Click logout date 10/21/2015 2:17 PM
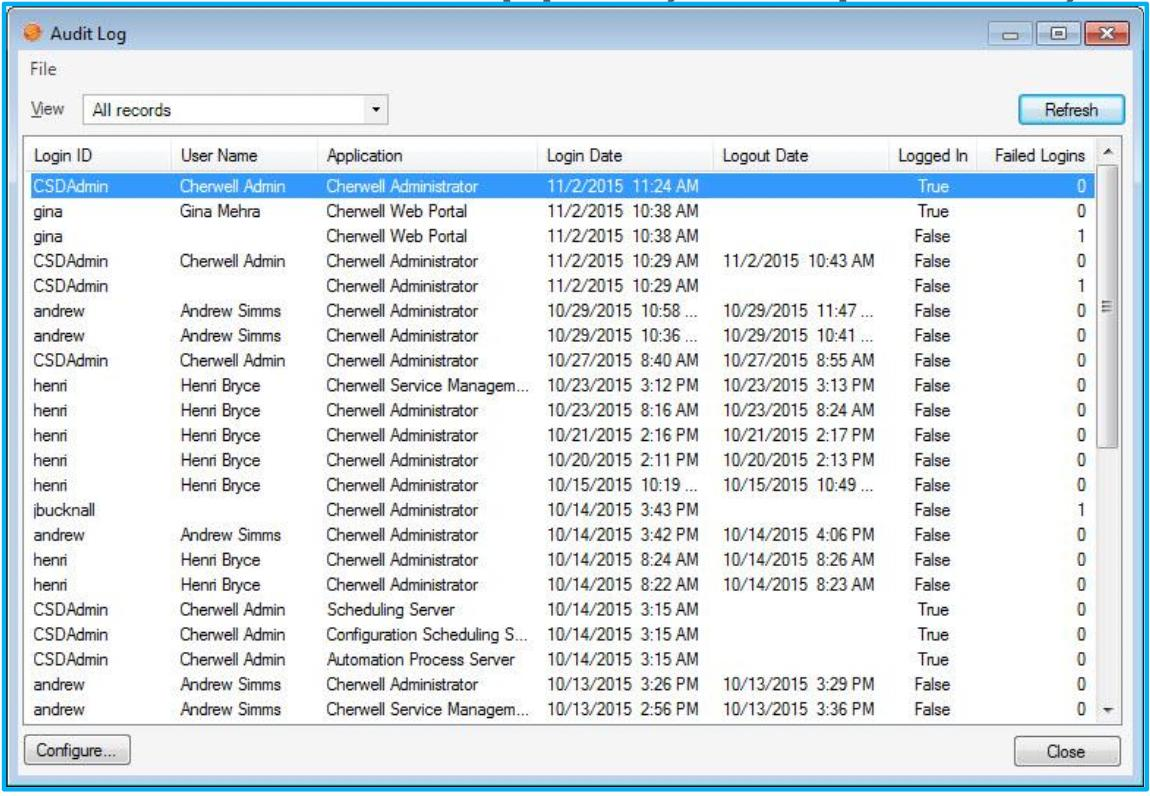This screenshot has height=796, width=1150. 799,436
